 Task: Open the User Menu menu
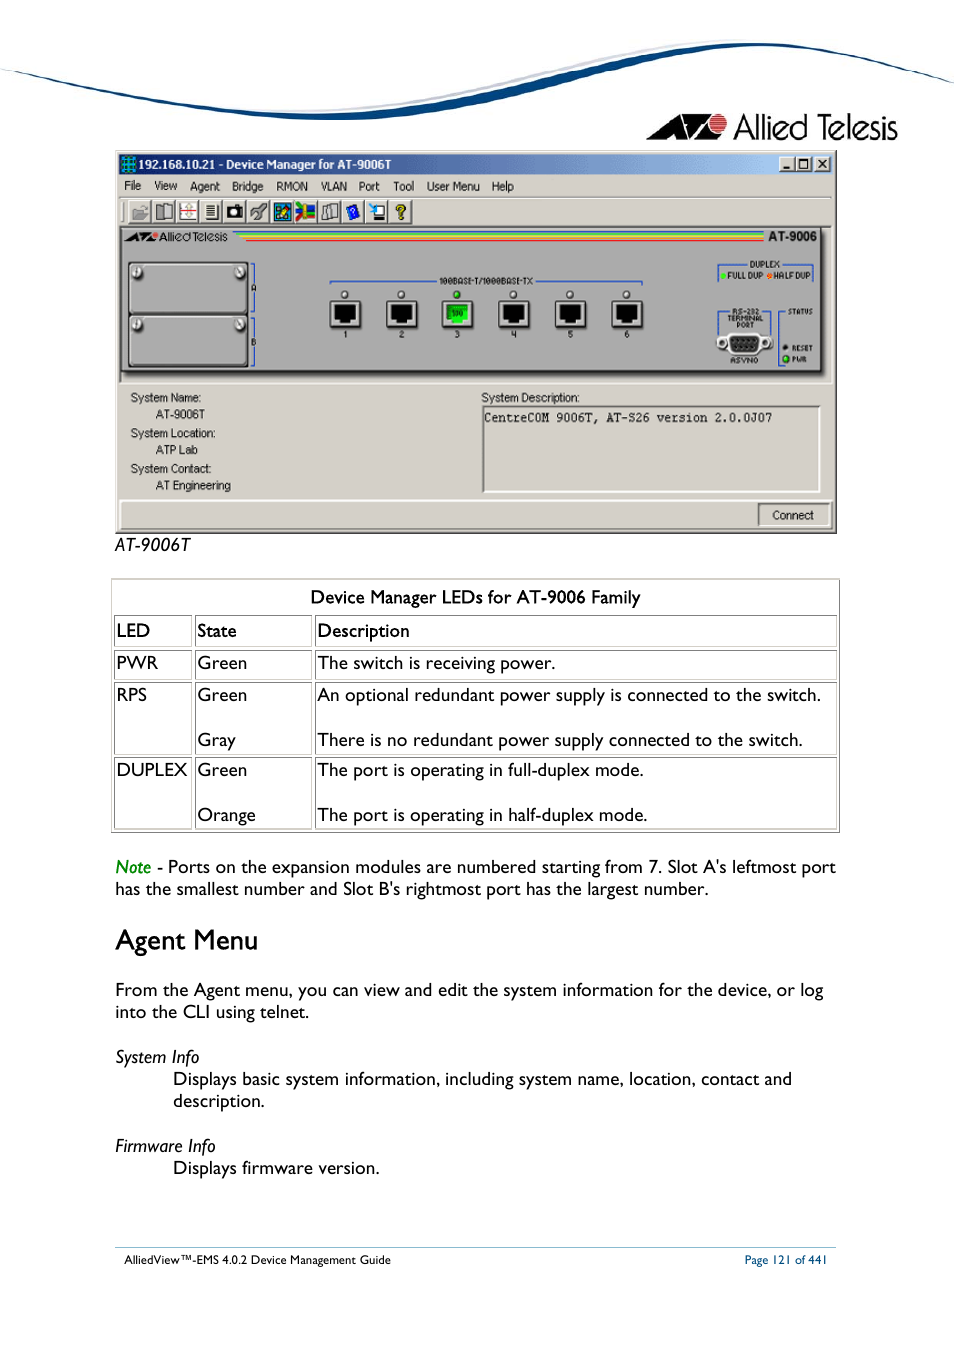tap(453, 186)
